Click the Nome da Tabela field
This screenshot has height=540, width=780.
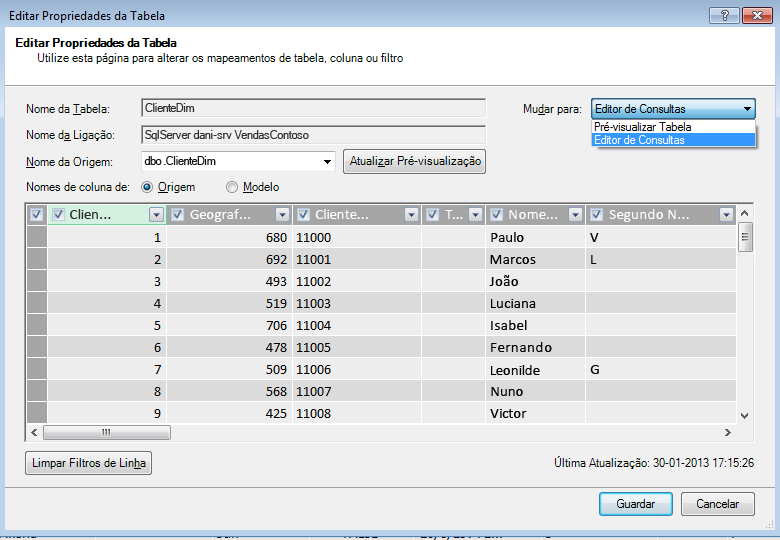[313, 108]
